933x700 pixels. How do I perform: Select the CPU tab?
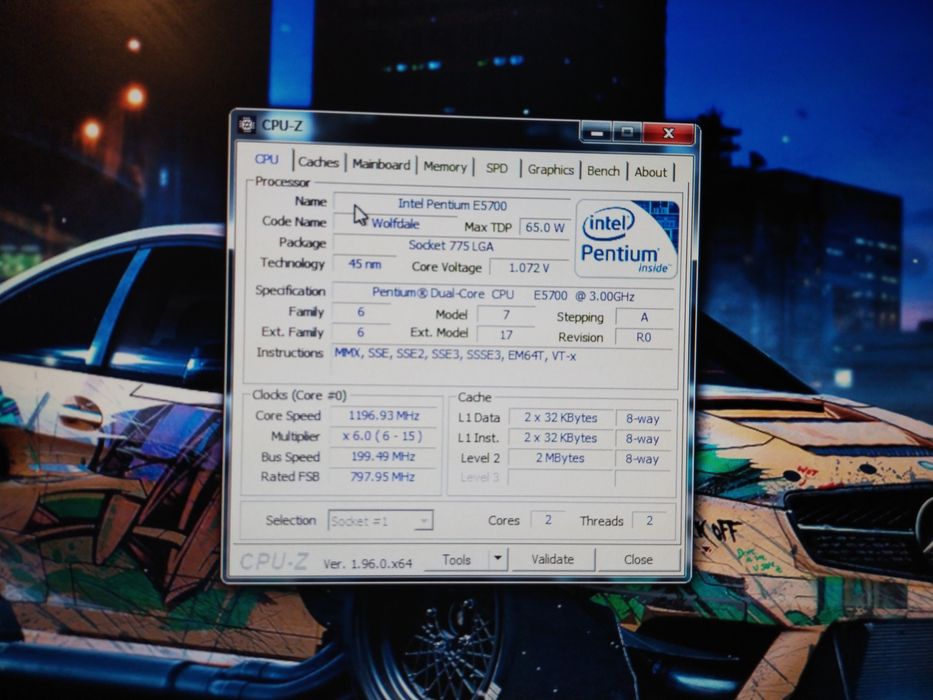tap(267, 160)
